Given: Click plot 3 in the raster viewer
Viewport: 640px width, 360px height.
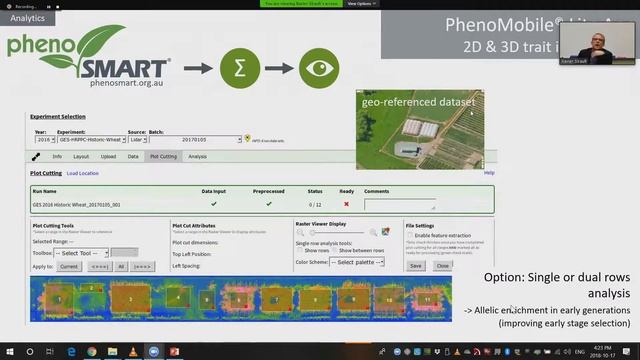Looking at the screenshot, I should [x=131, y=300].
